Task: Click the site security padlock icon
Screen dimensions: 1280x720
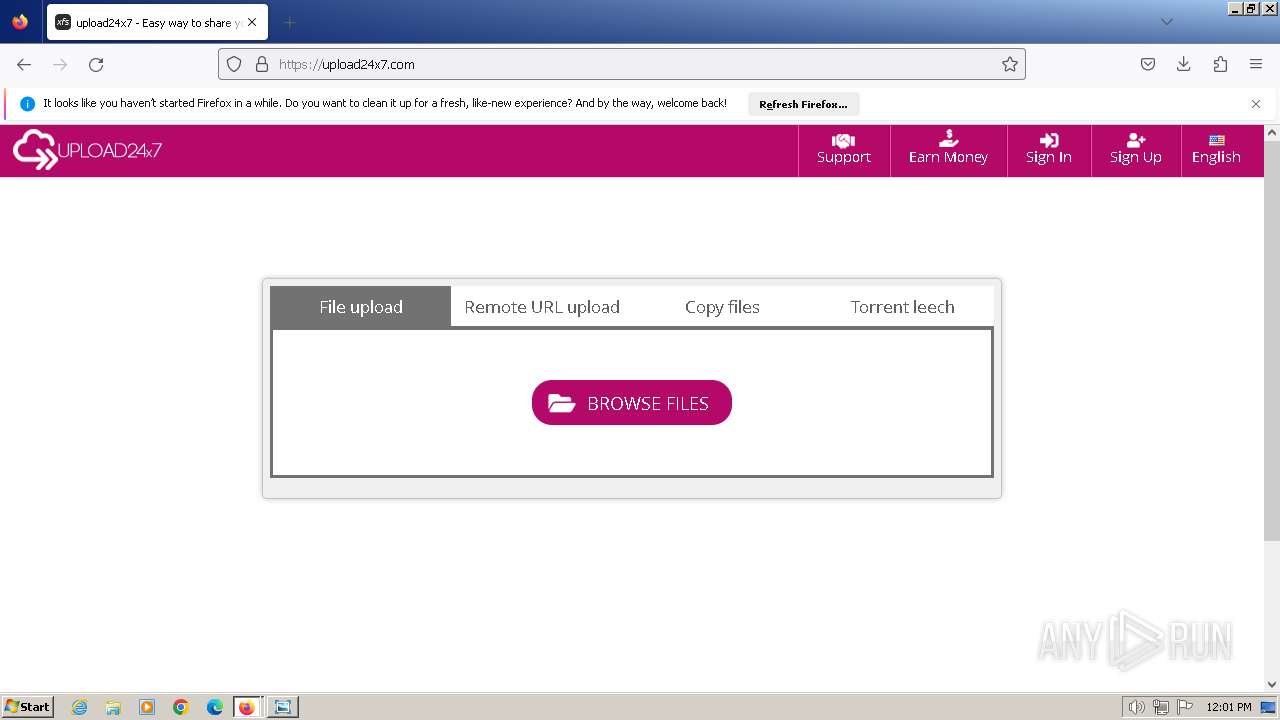Action: (x=262, y=64)
